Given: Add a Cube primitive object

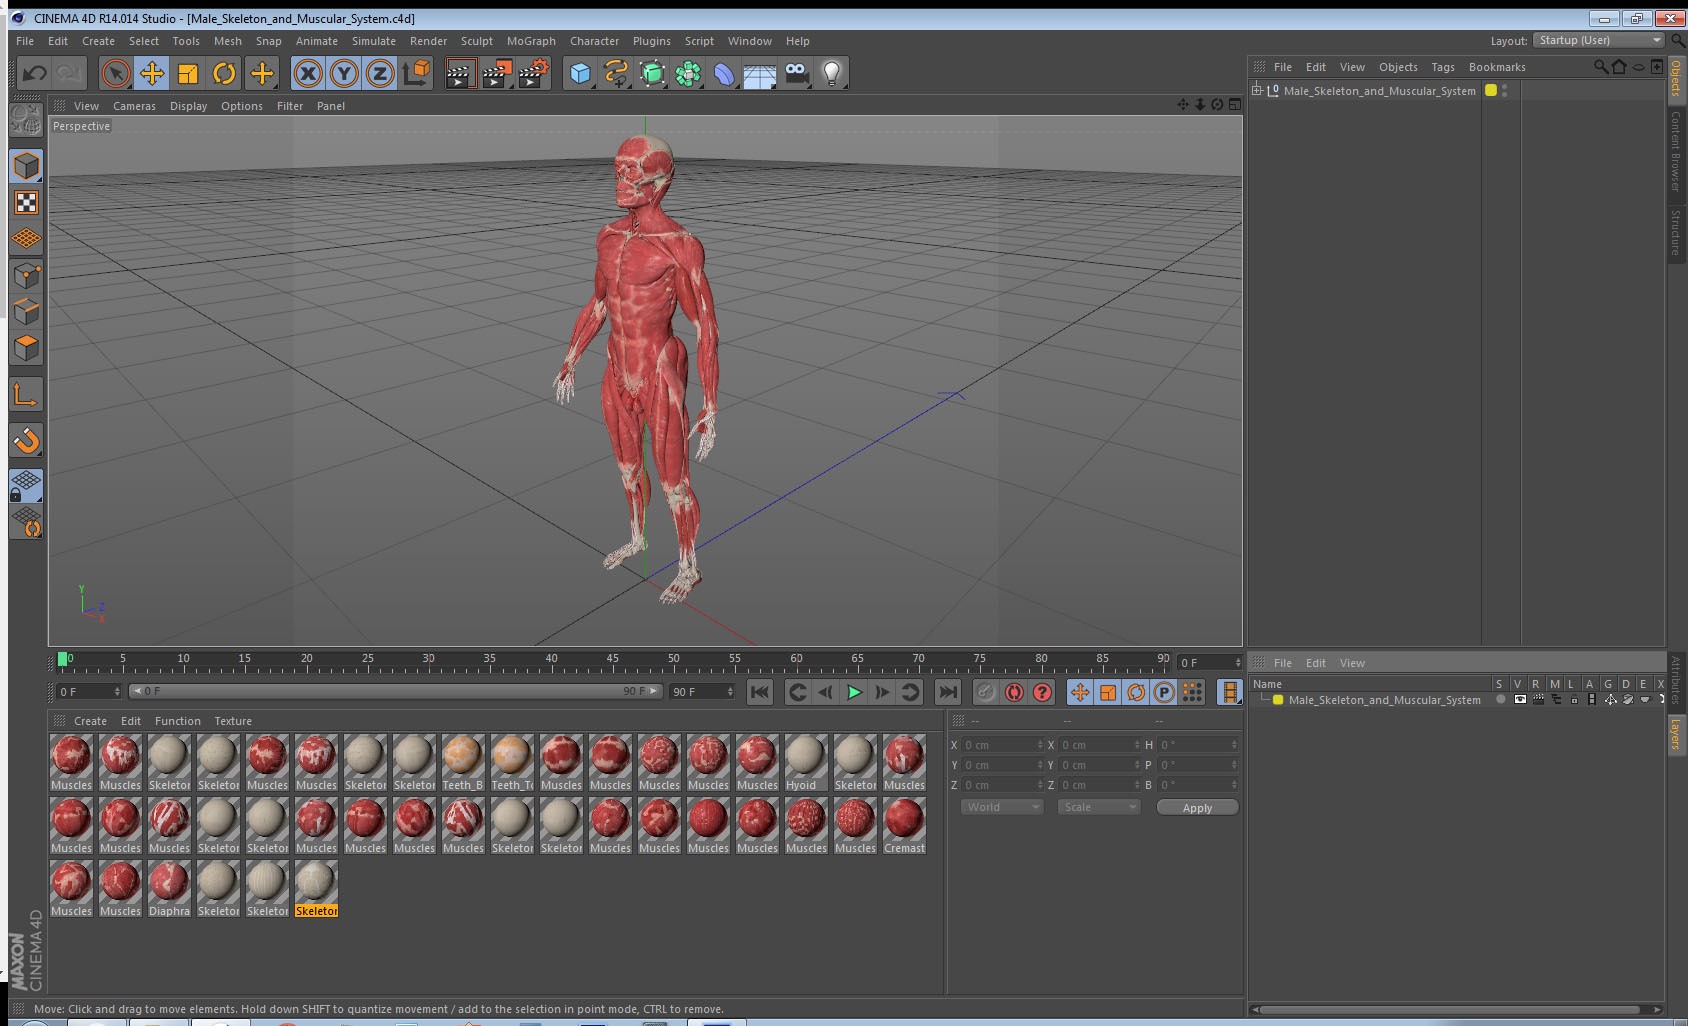Looking at the screenshot, I should coord(580,73).
